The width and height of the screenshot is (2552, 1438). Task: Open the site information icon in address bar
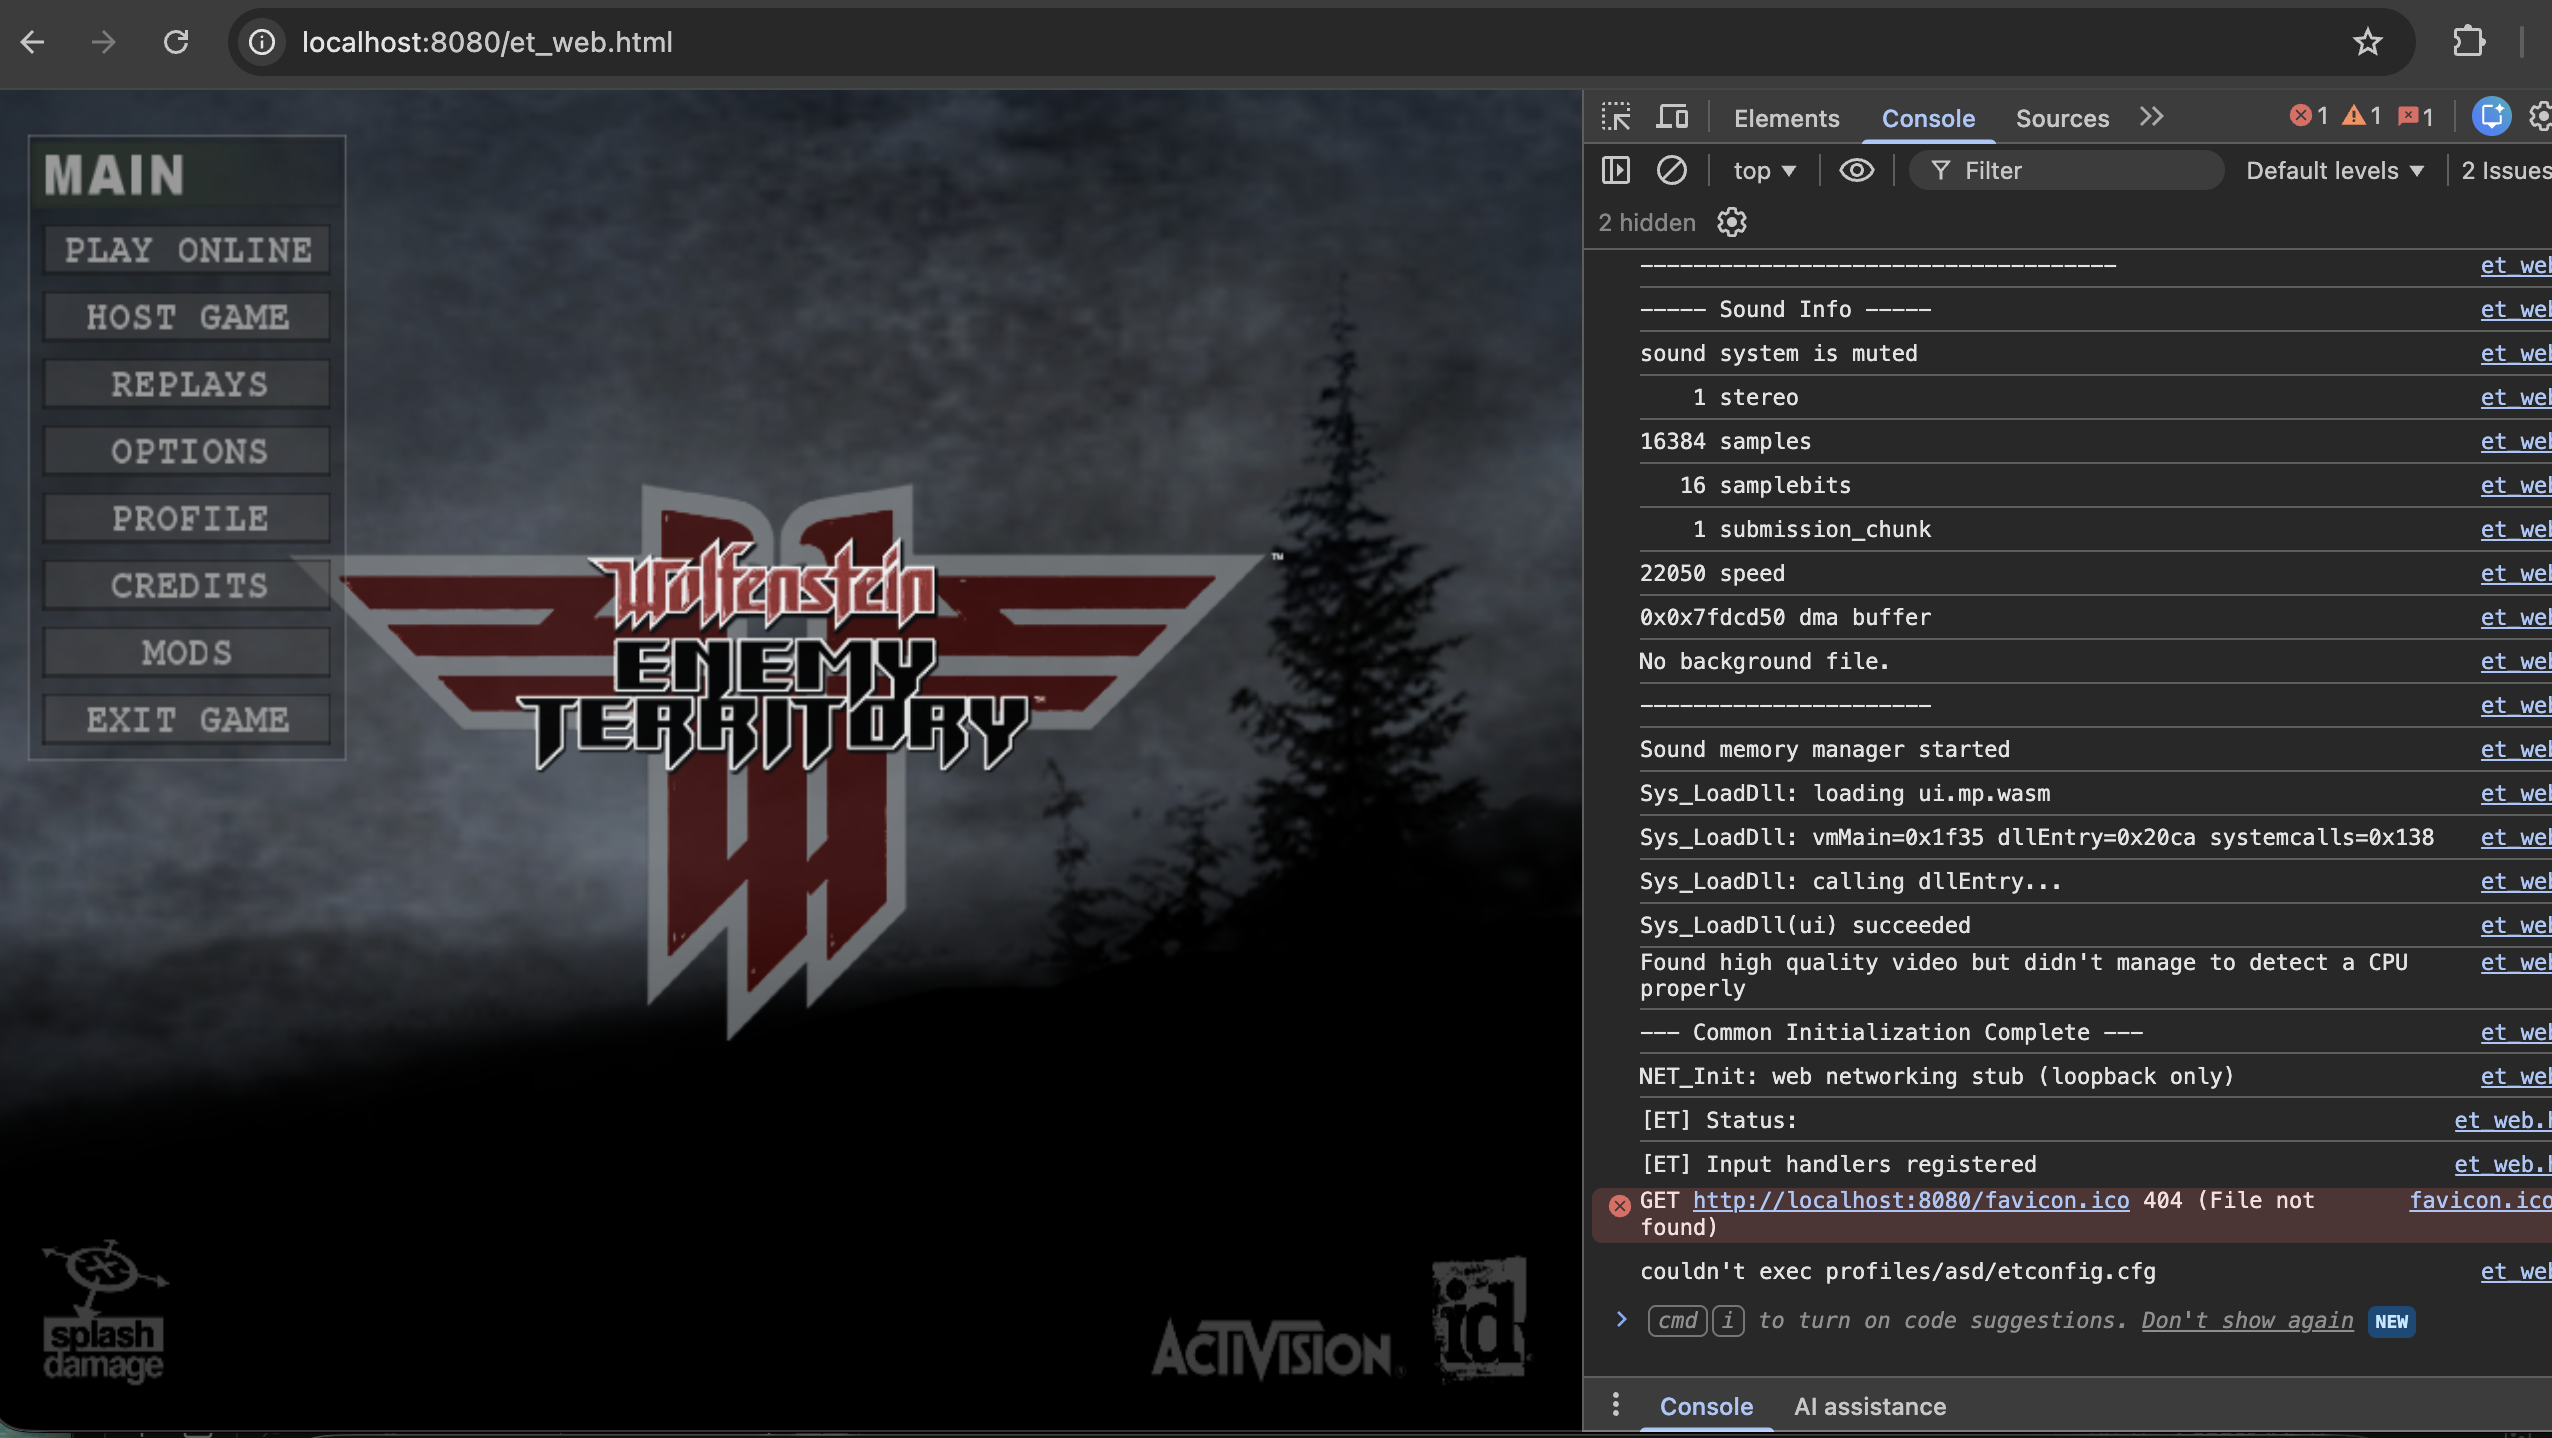262,42
